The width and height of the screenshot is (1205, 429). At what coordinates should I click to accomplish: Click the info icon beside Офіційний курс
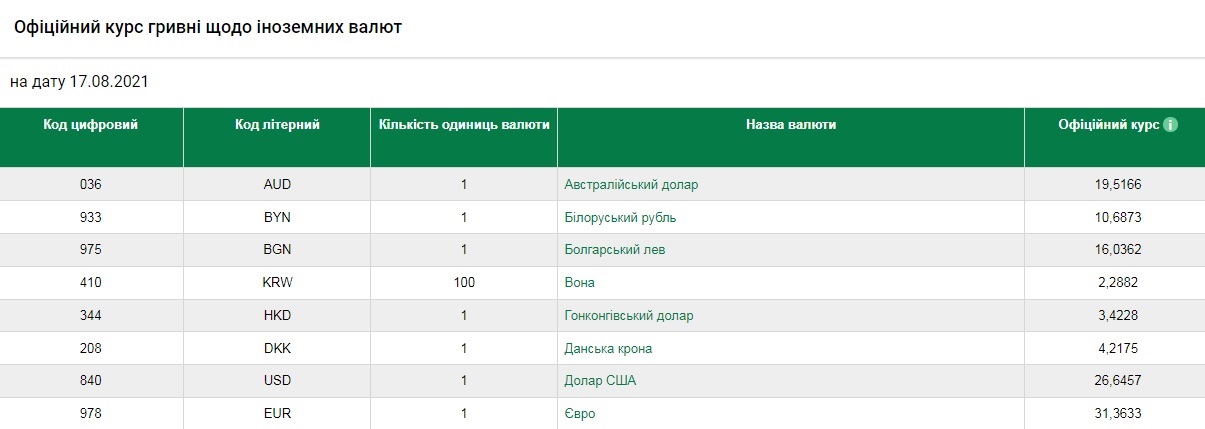[x=1170, y=125]
